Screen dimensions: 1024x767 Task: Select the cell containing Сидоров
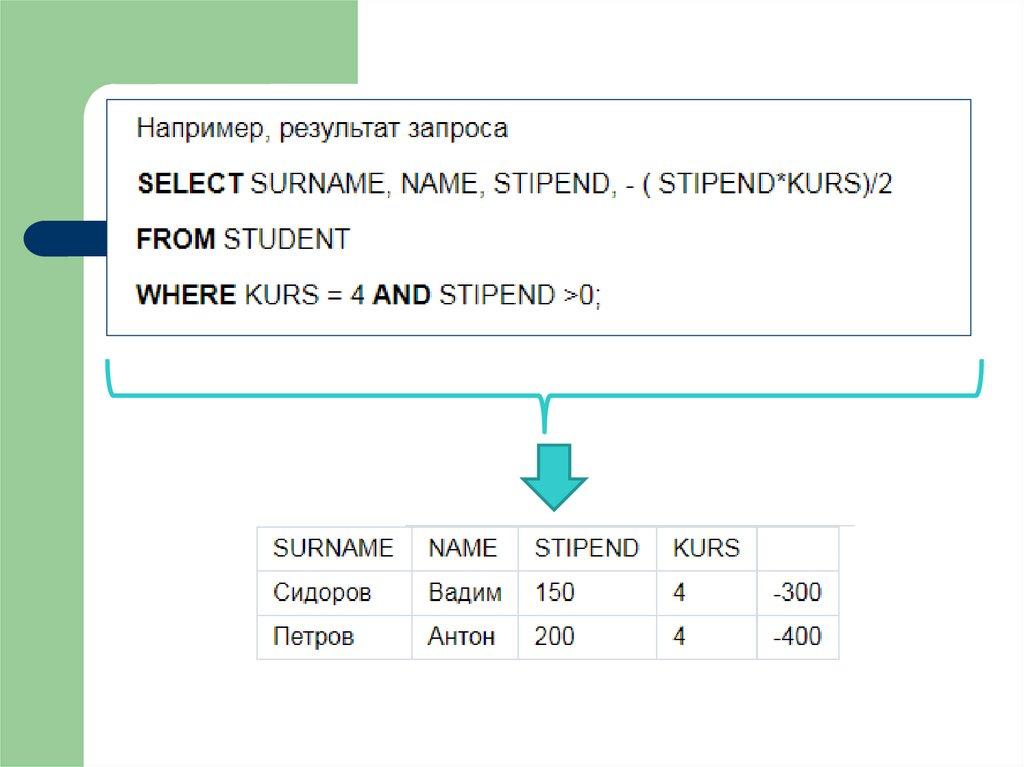point(322,593)
